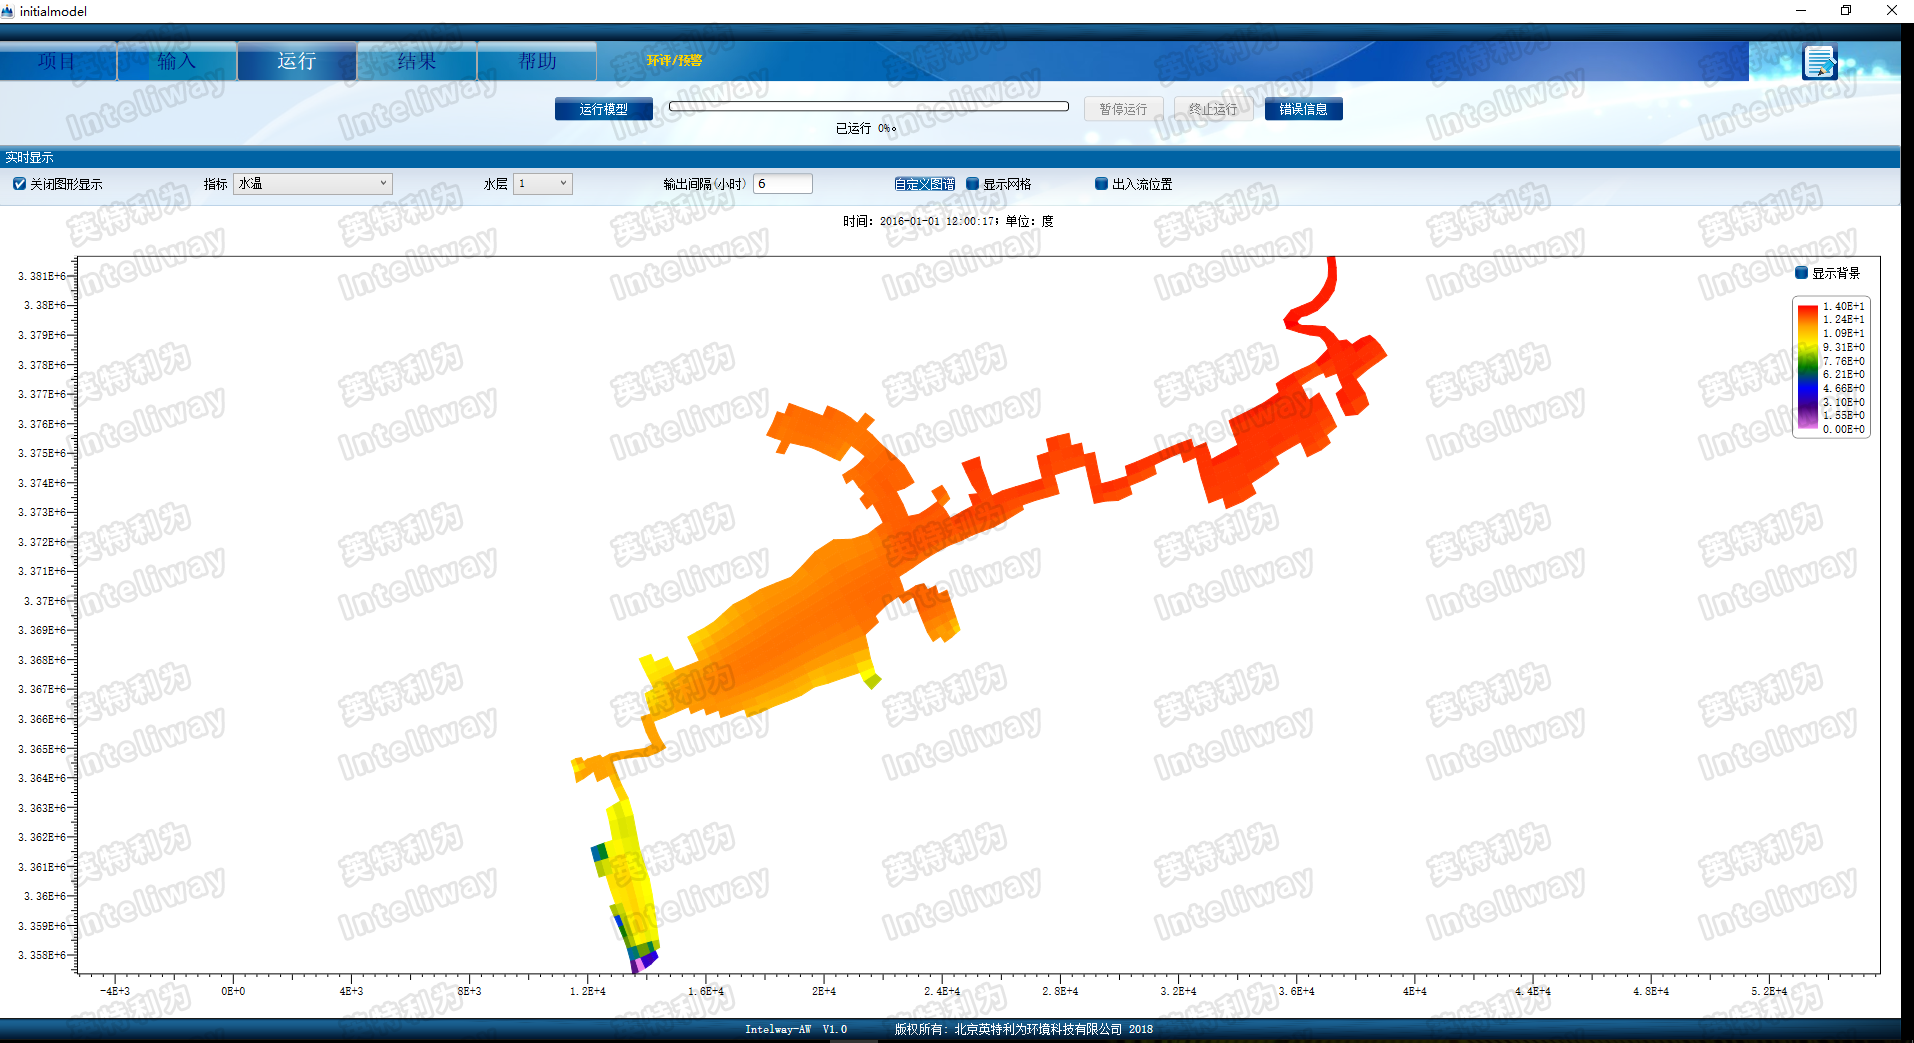This screenshot has width=1914, height=1043.
Task: Click the 运行模型 button
Action: click(x=603, y=109)
